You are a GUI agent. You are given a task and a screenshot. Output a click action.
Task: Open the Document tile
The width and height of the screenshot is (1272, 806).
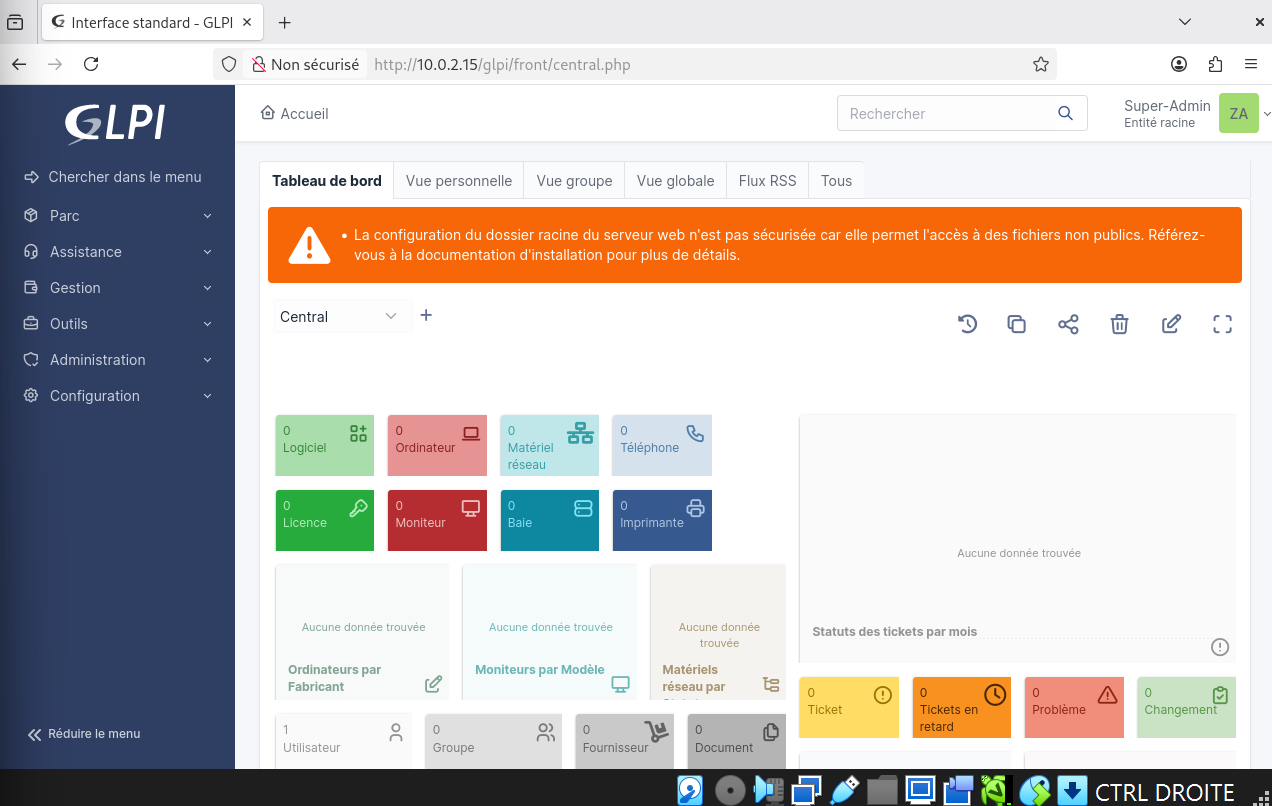pos(737,741)
